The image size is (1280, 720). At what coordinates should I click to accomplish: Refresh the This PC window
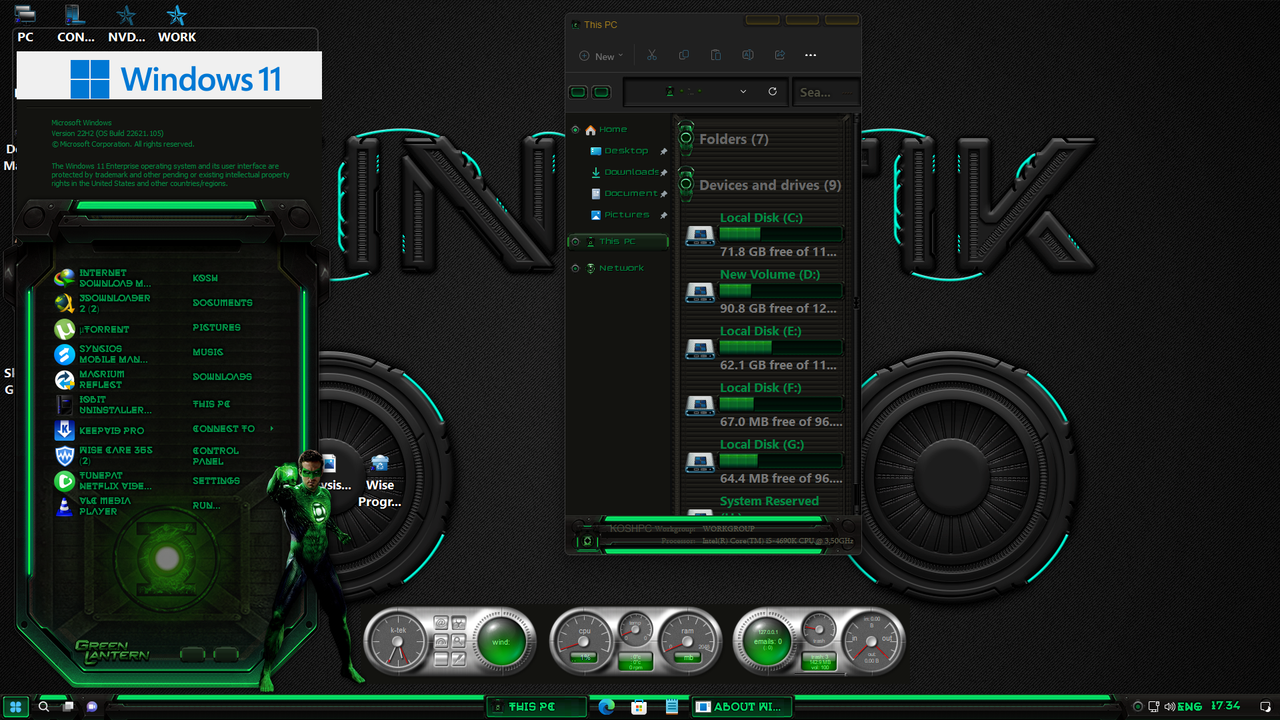point(772,91)
